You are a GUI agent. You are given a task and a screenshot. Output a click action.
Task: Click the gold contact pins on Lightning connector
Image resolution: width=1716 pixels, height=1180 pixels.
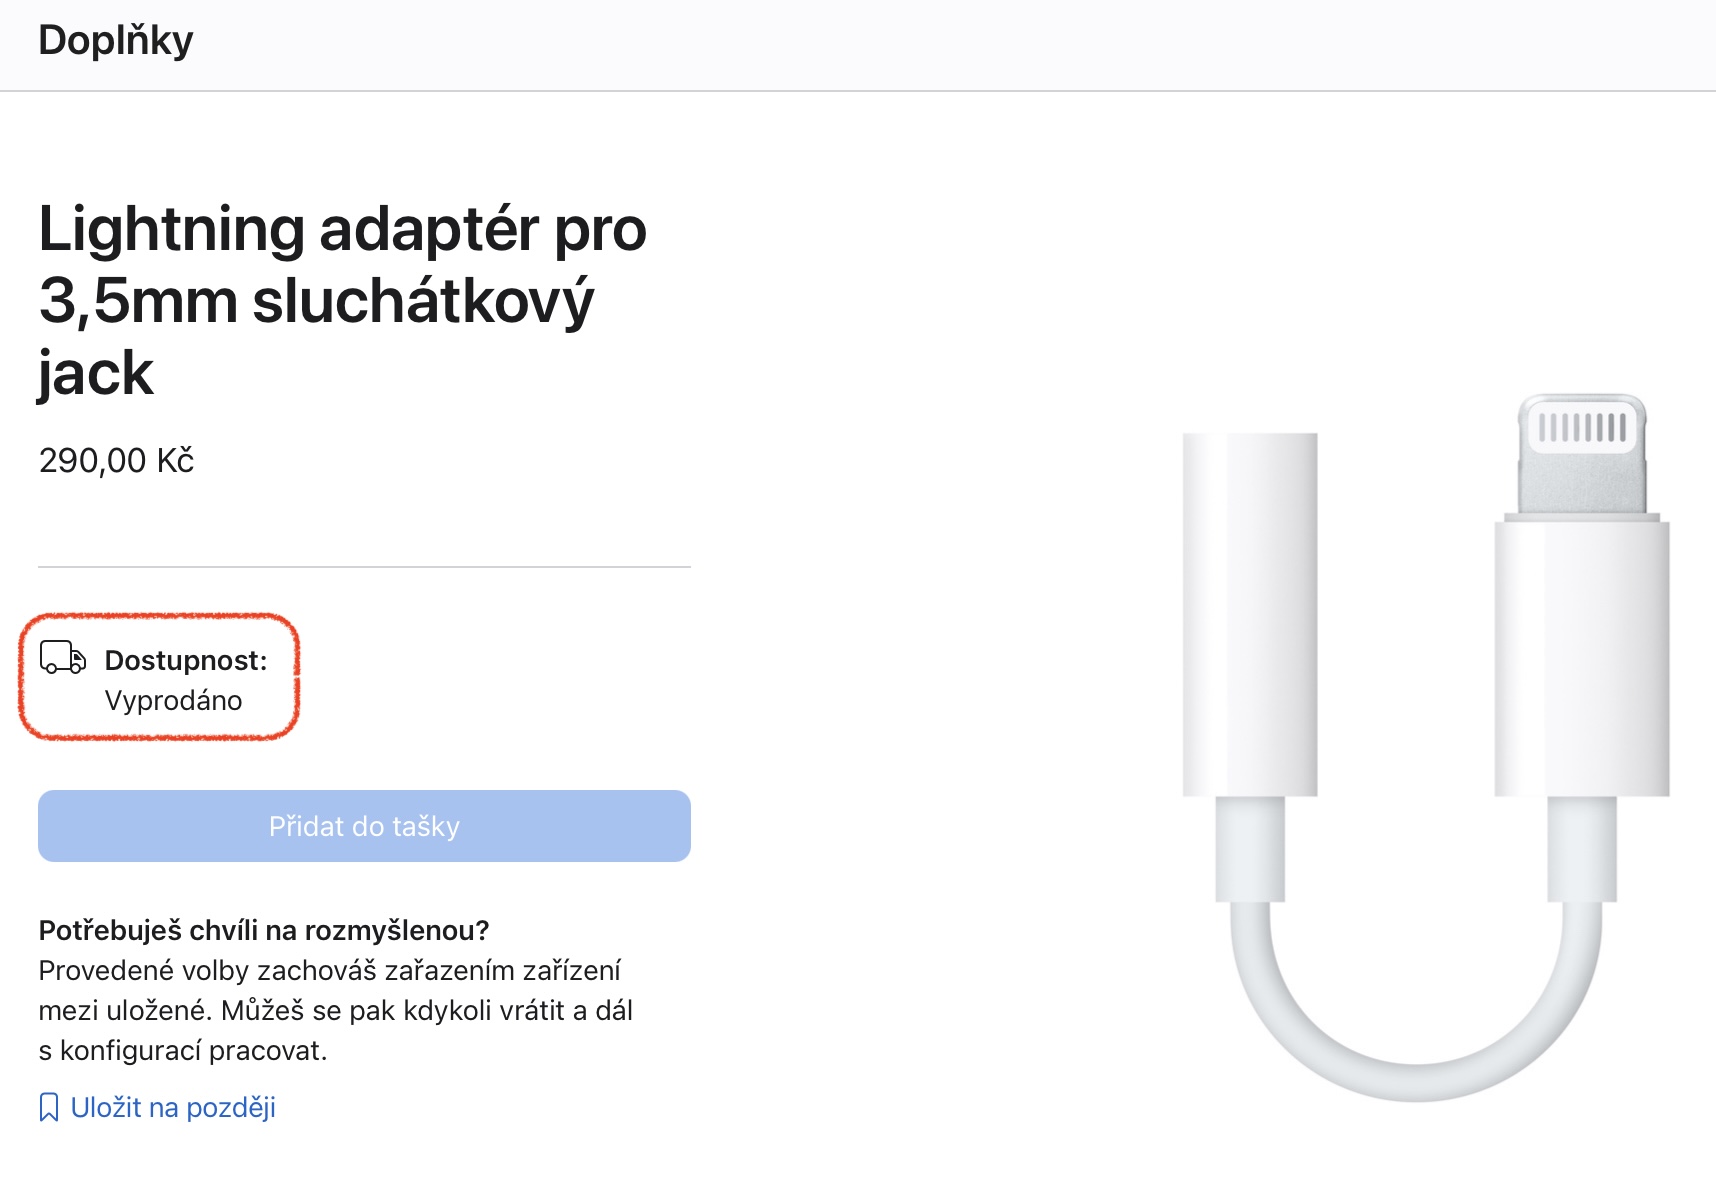pyautogui.click(x=1581, y=427)
